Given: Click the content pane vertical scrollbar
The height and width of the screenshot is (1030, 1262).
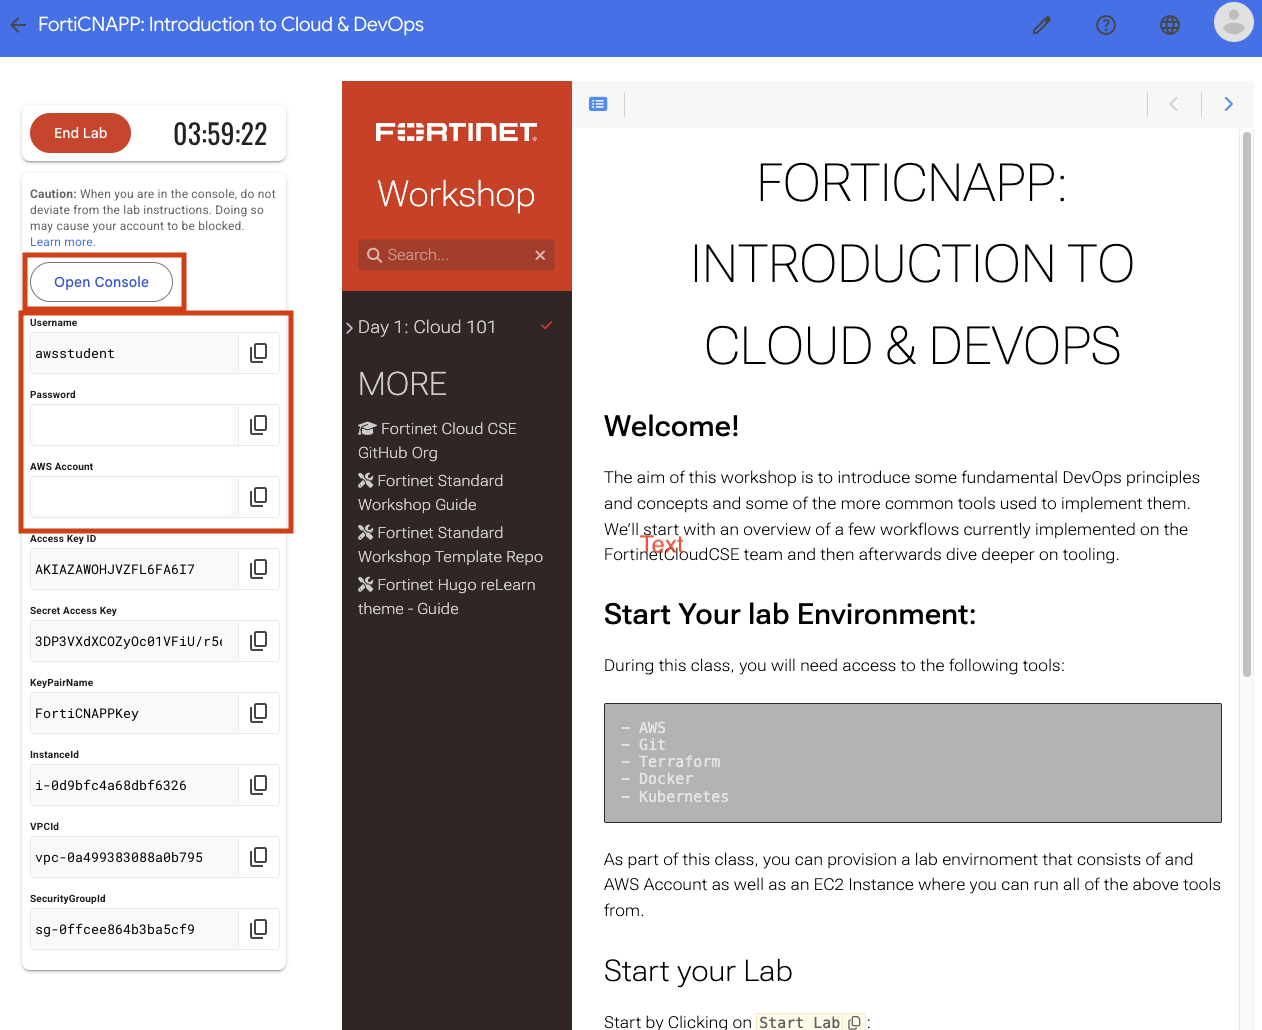Looking at the screenshot, I should pyautogui.click(x=1247, y=404).
